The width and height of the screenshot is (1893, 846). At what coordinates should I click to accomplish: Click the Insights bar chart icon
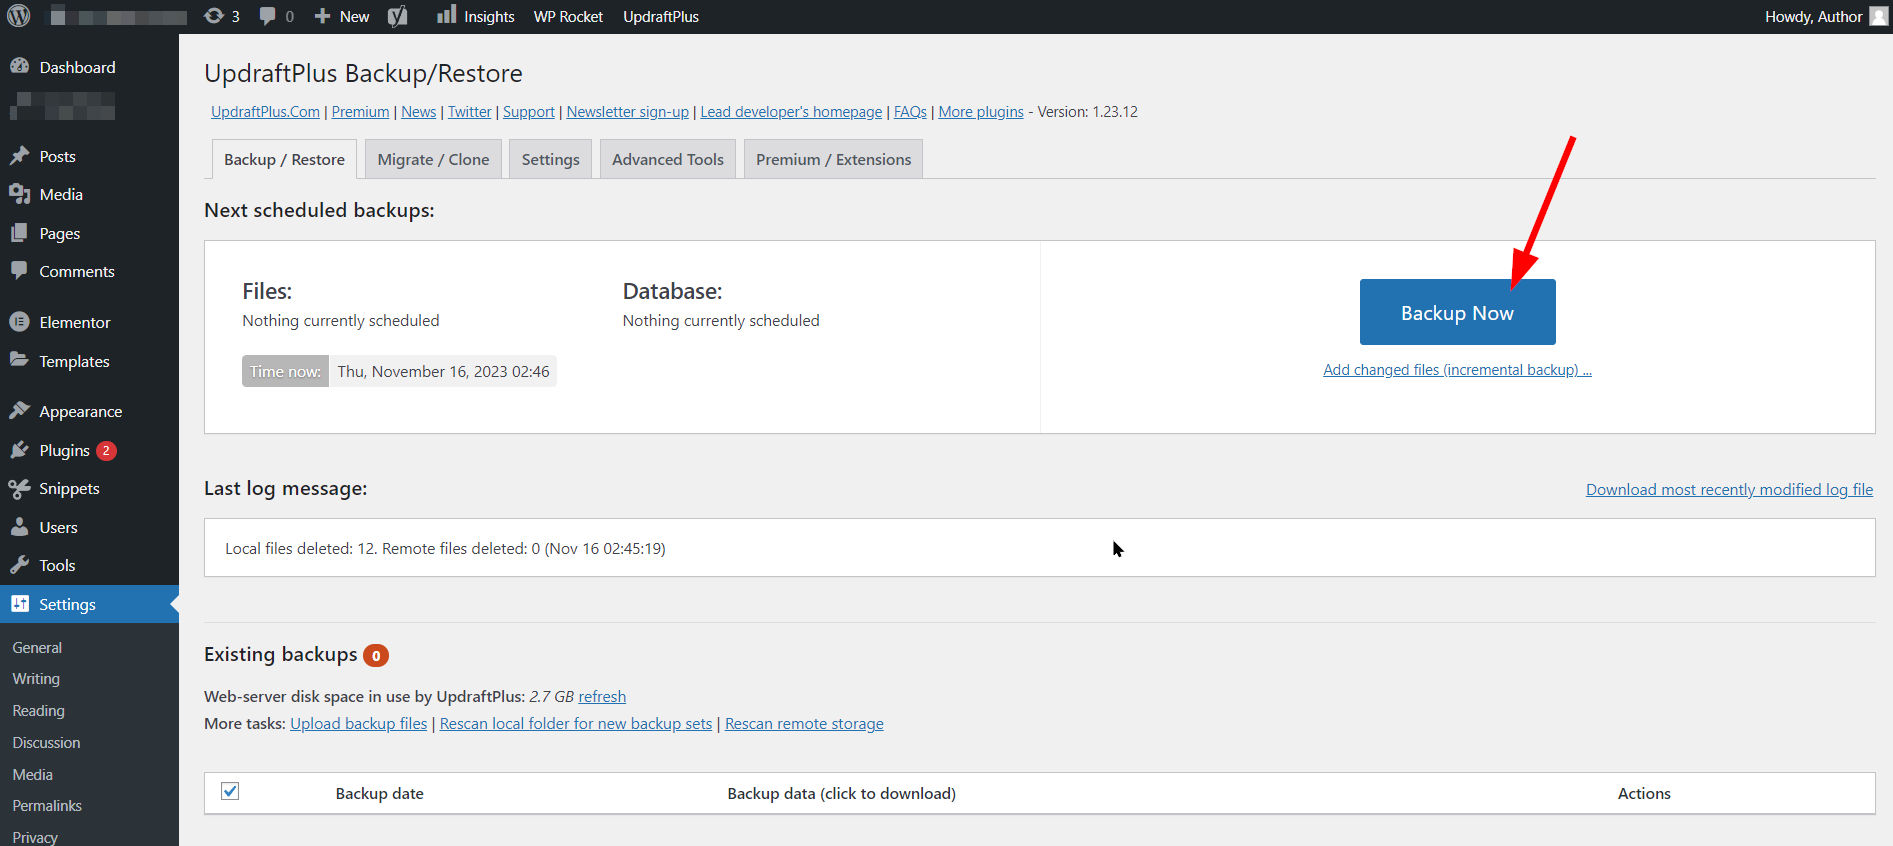[x=446, y=14]
